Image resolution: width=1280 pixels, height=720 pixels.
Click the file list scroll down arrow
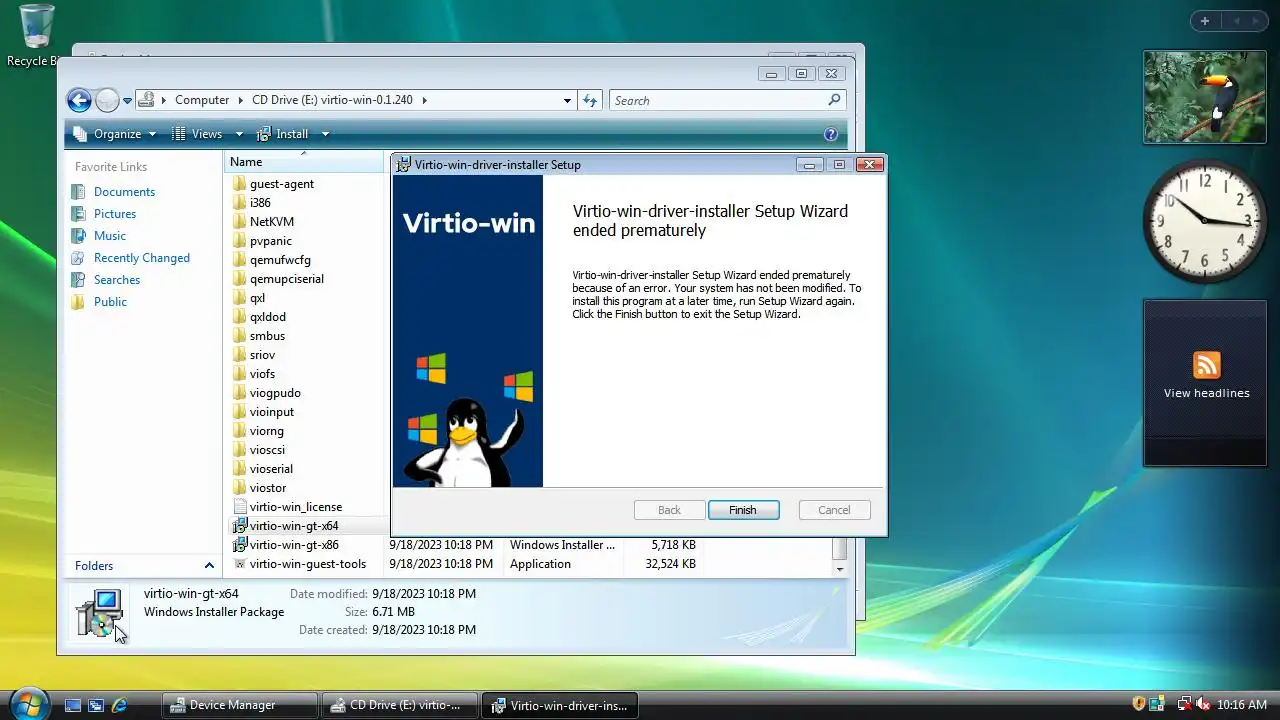coord(840,569)
